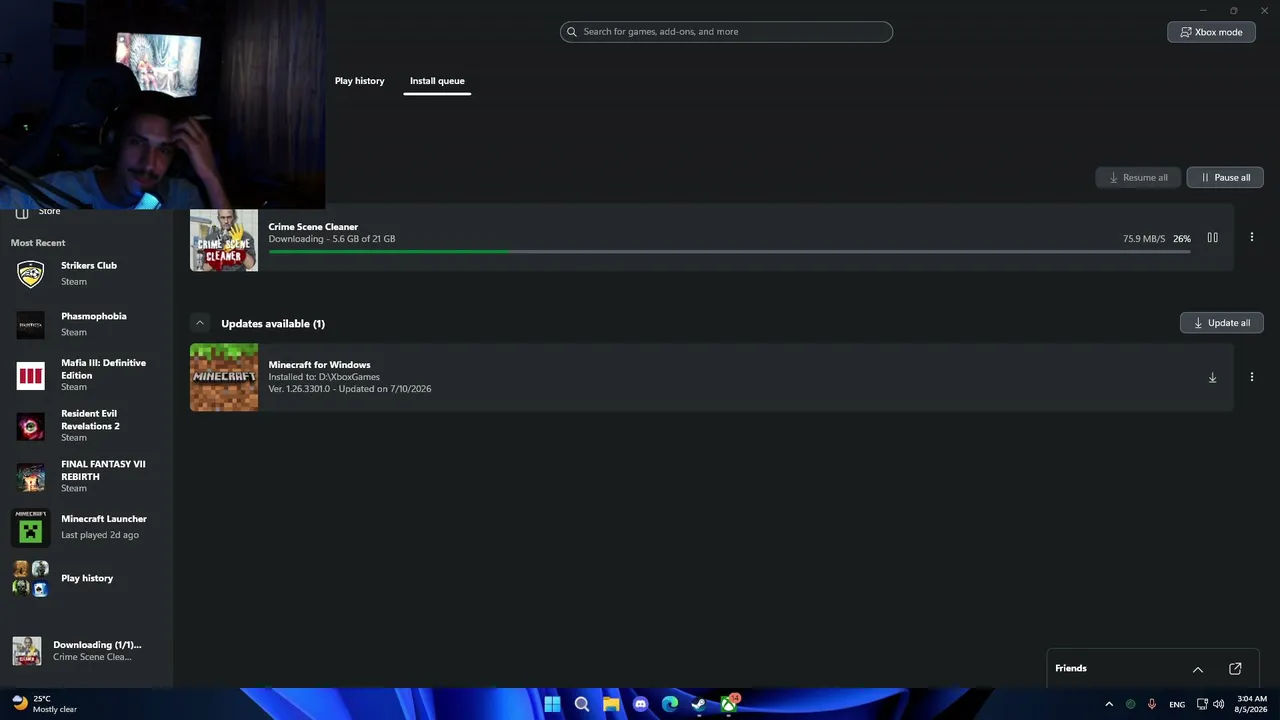
Task: Click the Resume all button
Action: 1138,178
